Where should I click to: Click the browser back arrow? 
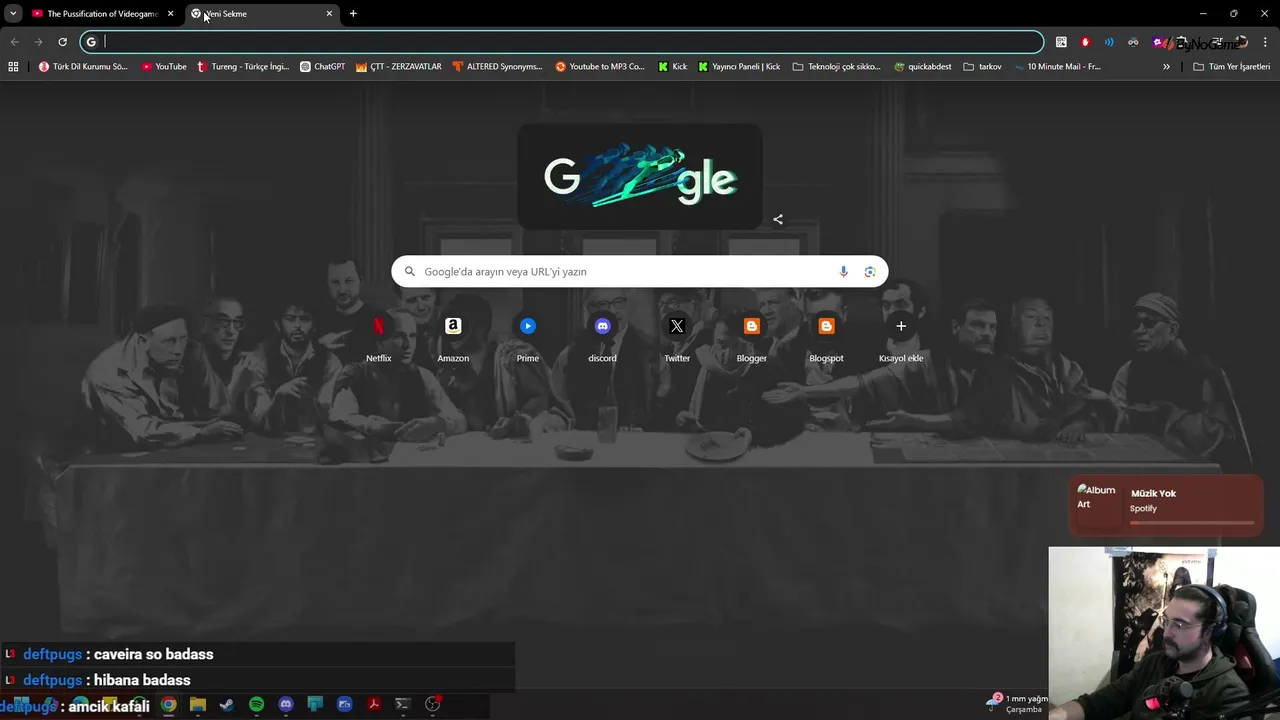[x=14, y=42]
